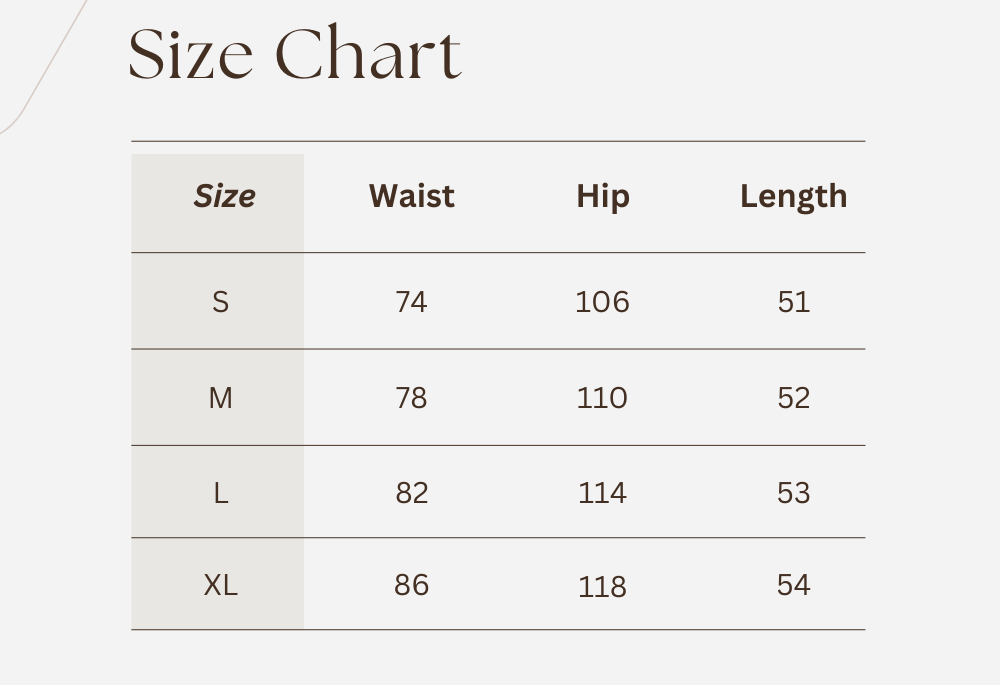Select the Length column header
Viewport: 1000px width, 685px height.
[x=793, y=196]
